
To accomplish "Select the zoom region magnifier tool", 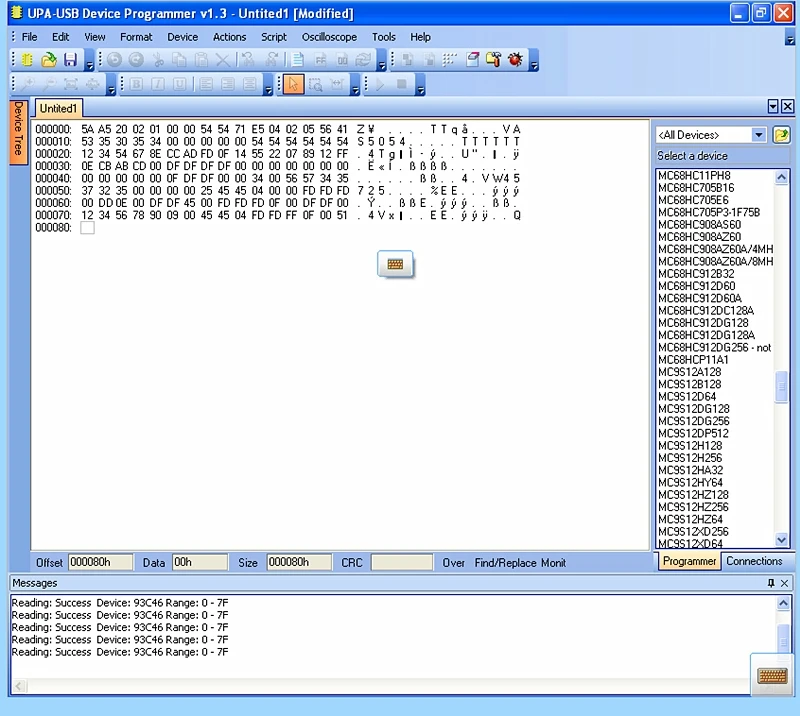I will pyautogui.click(x=316, y=84).
